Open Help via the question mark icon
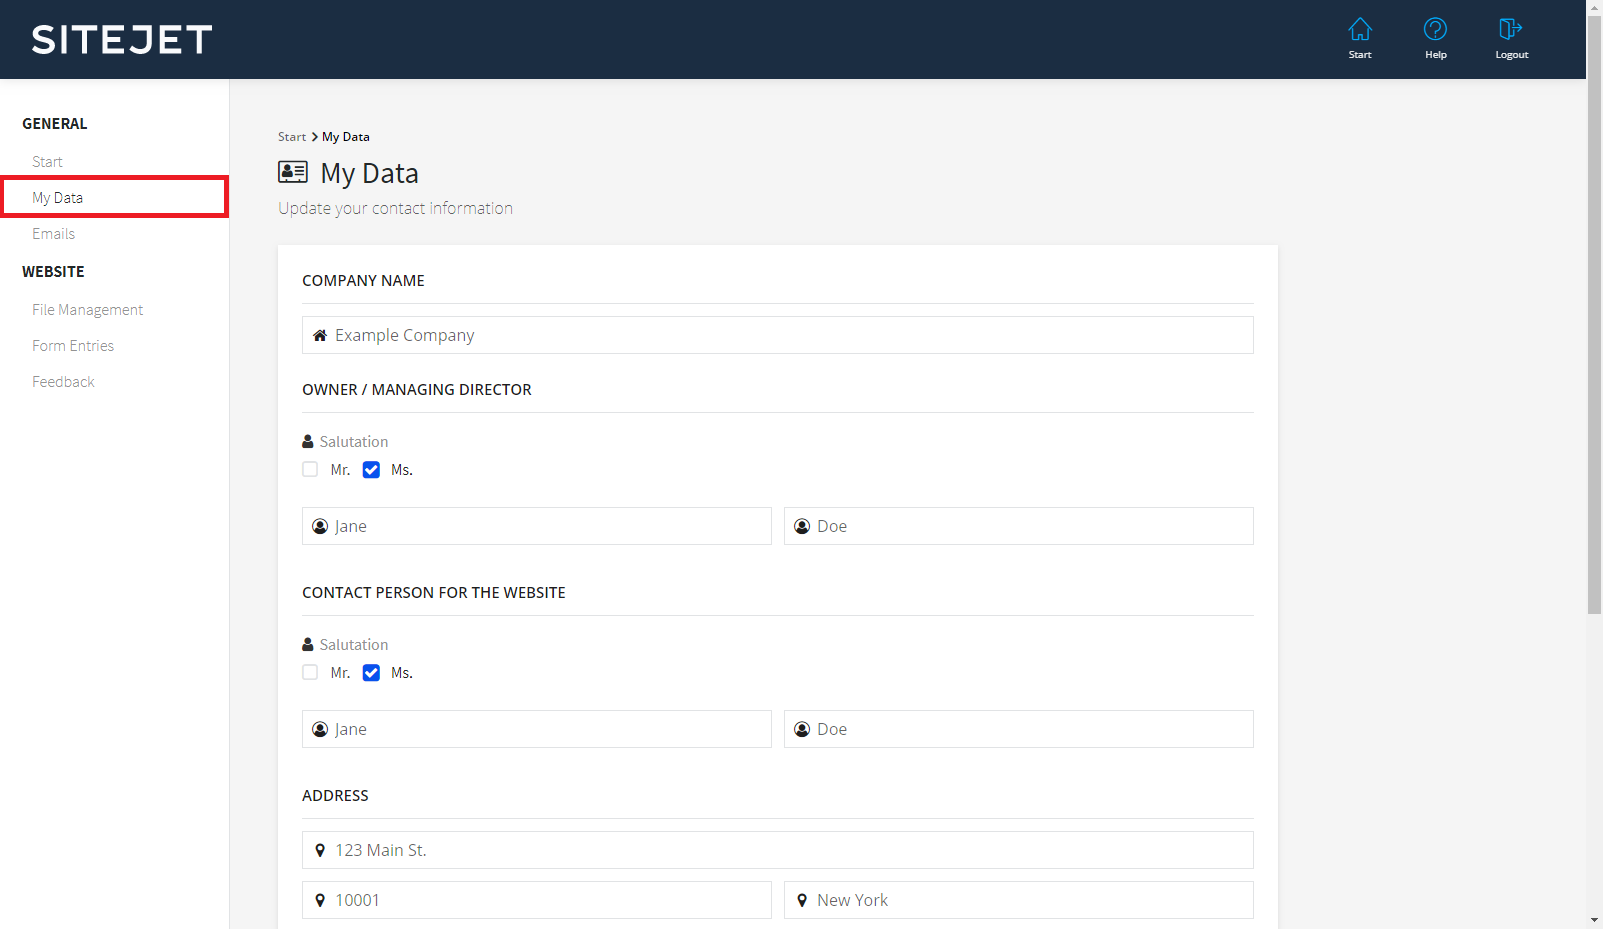Screen dimensions: 1603x929 pyautogui.click(x=1435, y=30)
